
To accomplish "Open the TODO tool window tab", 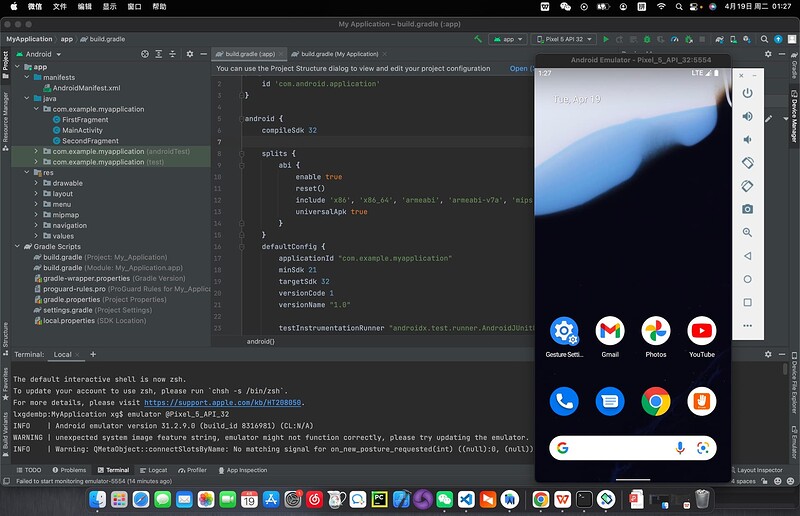I will [29, 470].
